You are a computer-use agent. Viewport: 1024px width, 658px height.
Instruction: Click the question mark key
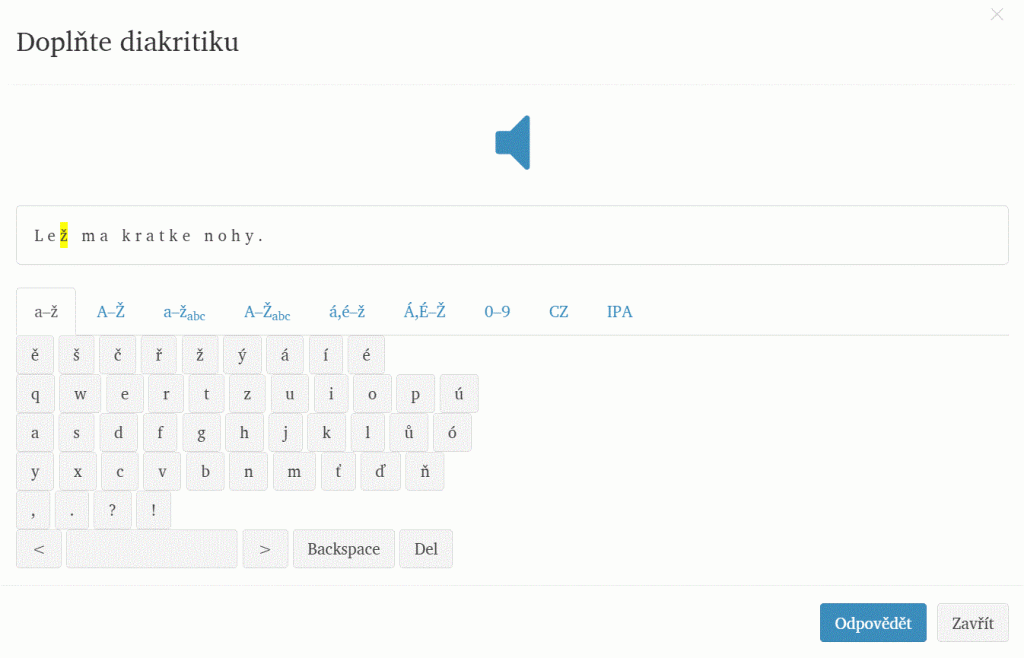point(112,510)
